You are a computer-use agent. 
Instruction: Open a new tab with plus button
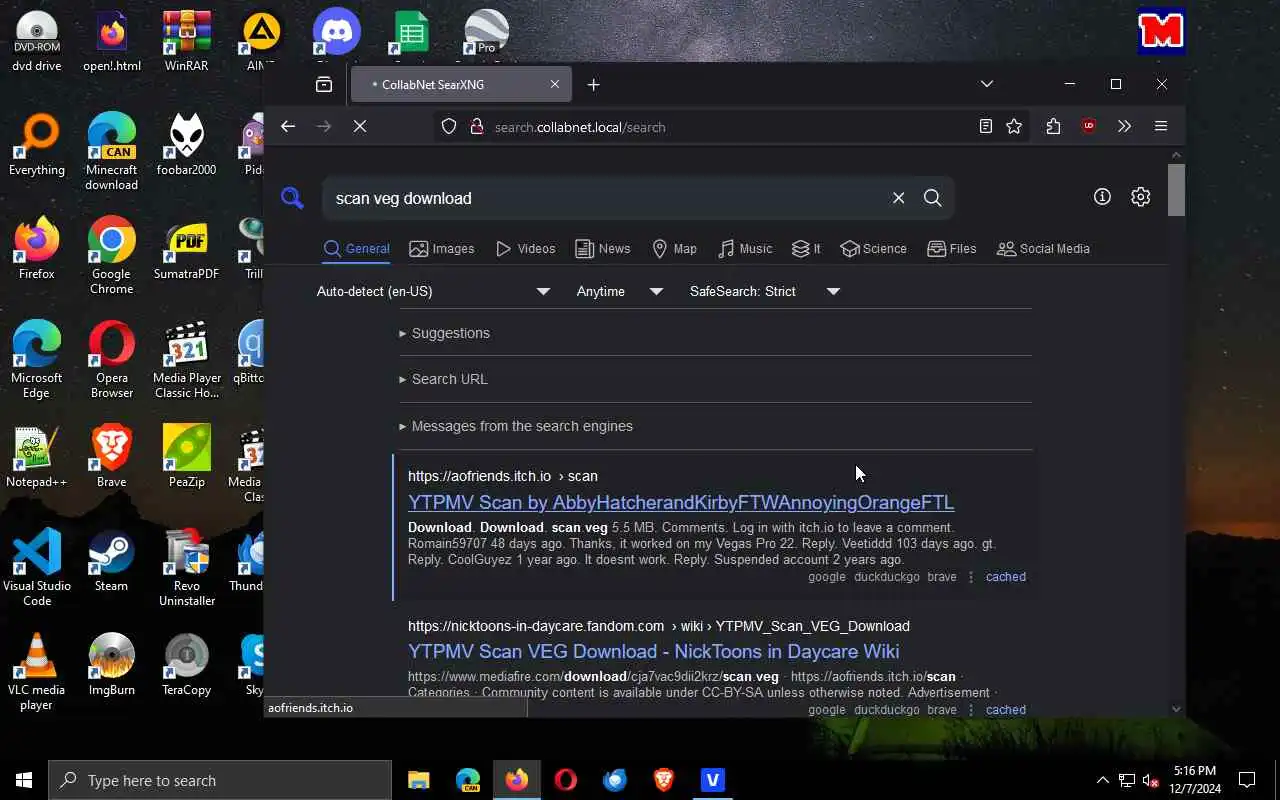pyautogui.click(x=593, y=85)
